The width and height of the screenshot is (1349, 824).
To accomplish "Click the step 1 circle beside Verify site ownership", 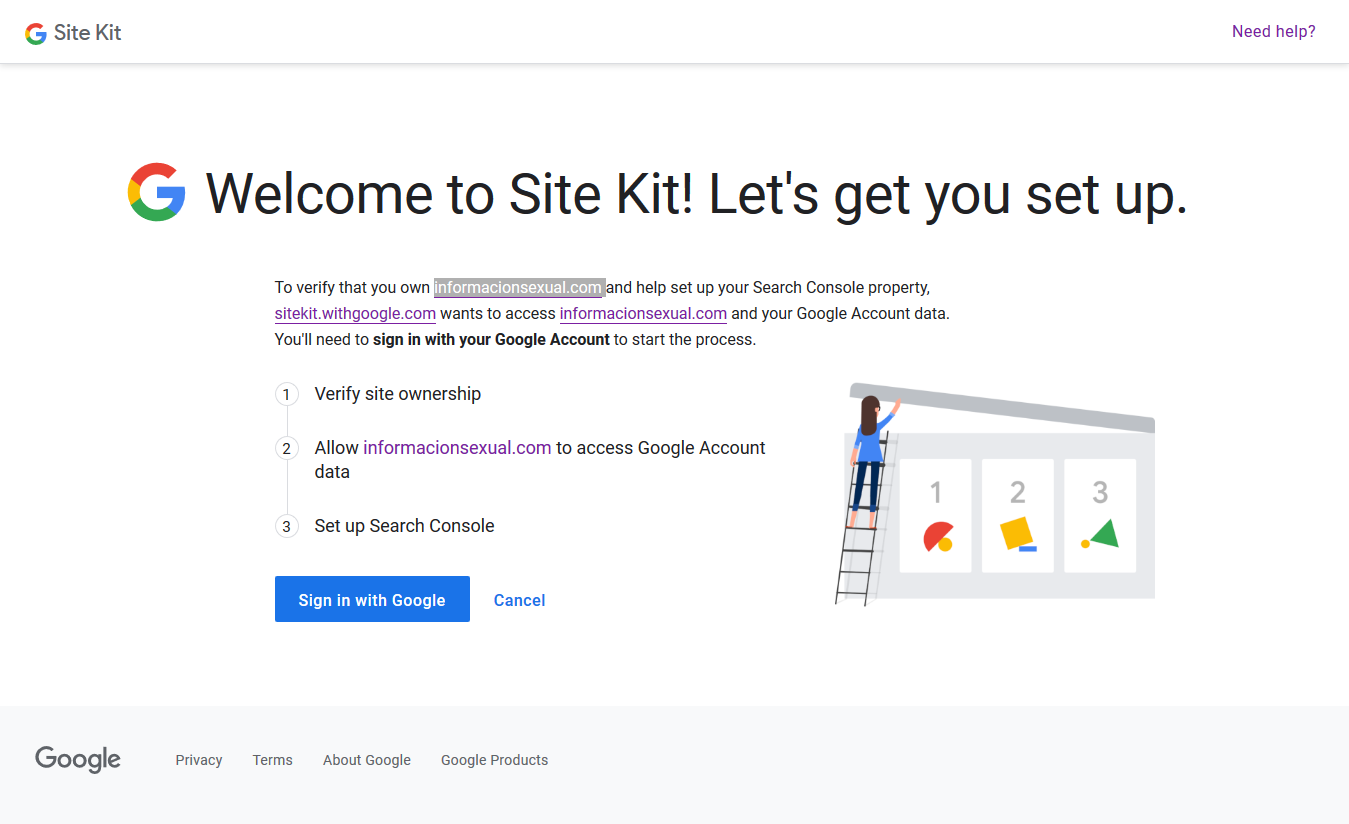I will (287, 394).
